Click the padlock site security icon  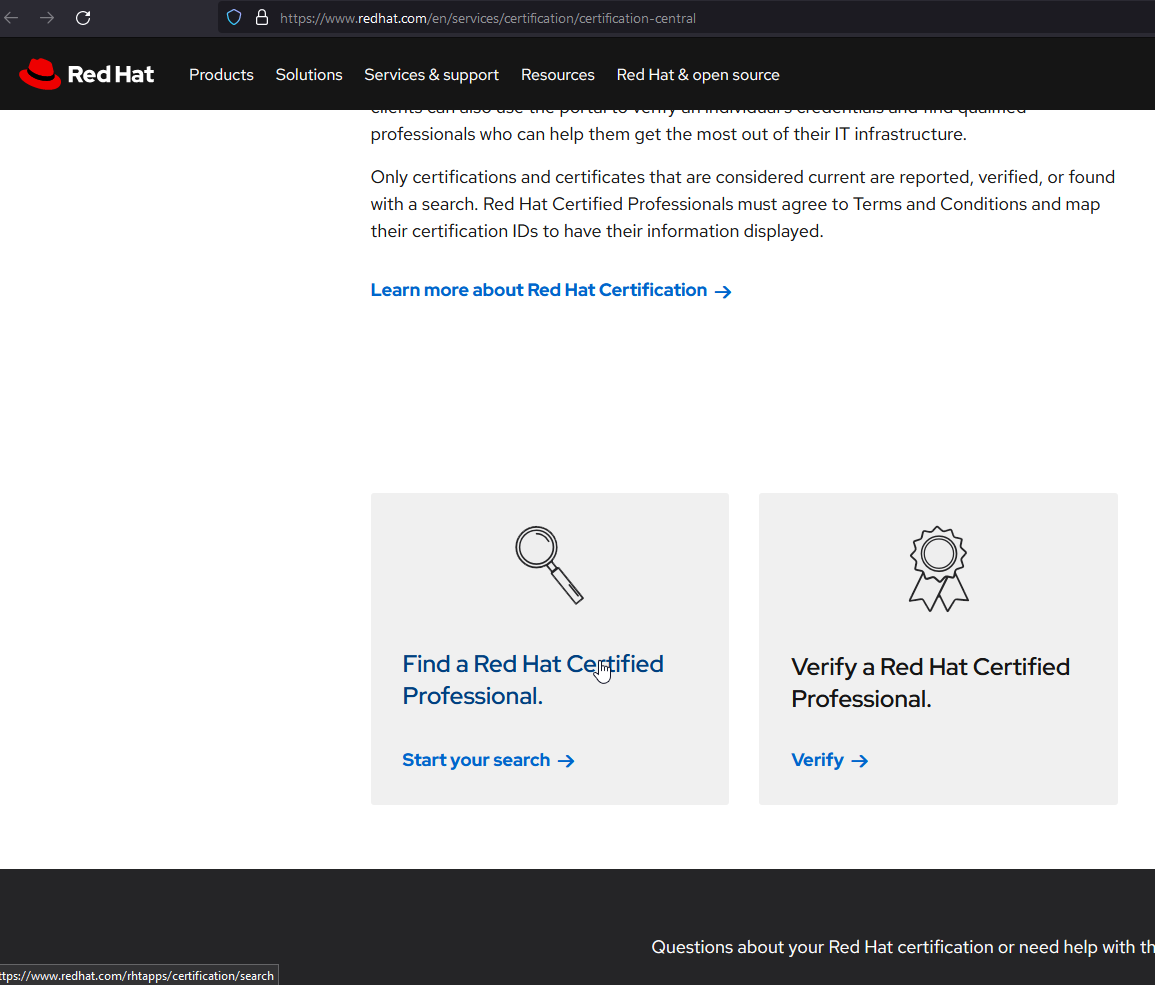262,18
